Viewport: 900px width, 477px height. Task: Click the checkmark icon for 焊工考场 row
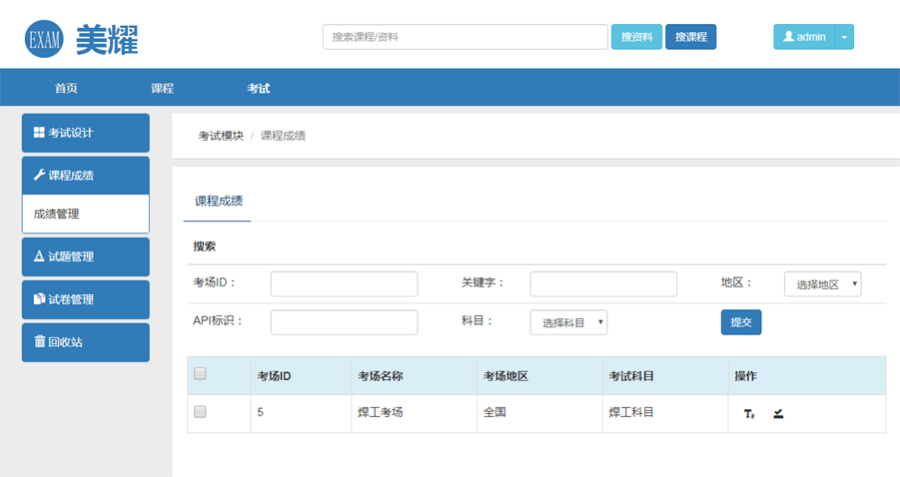[x=778, y=413]
